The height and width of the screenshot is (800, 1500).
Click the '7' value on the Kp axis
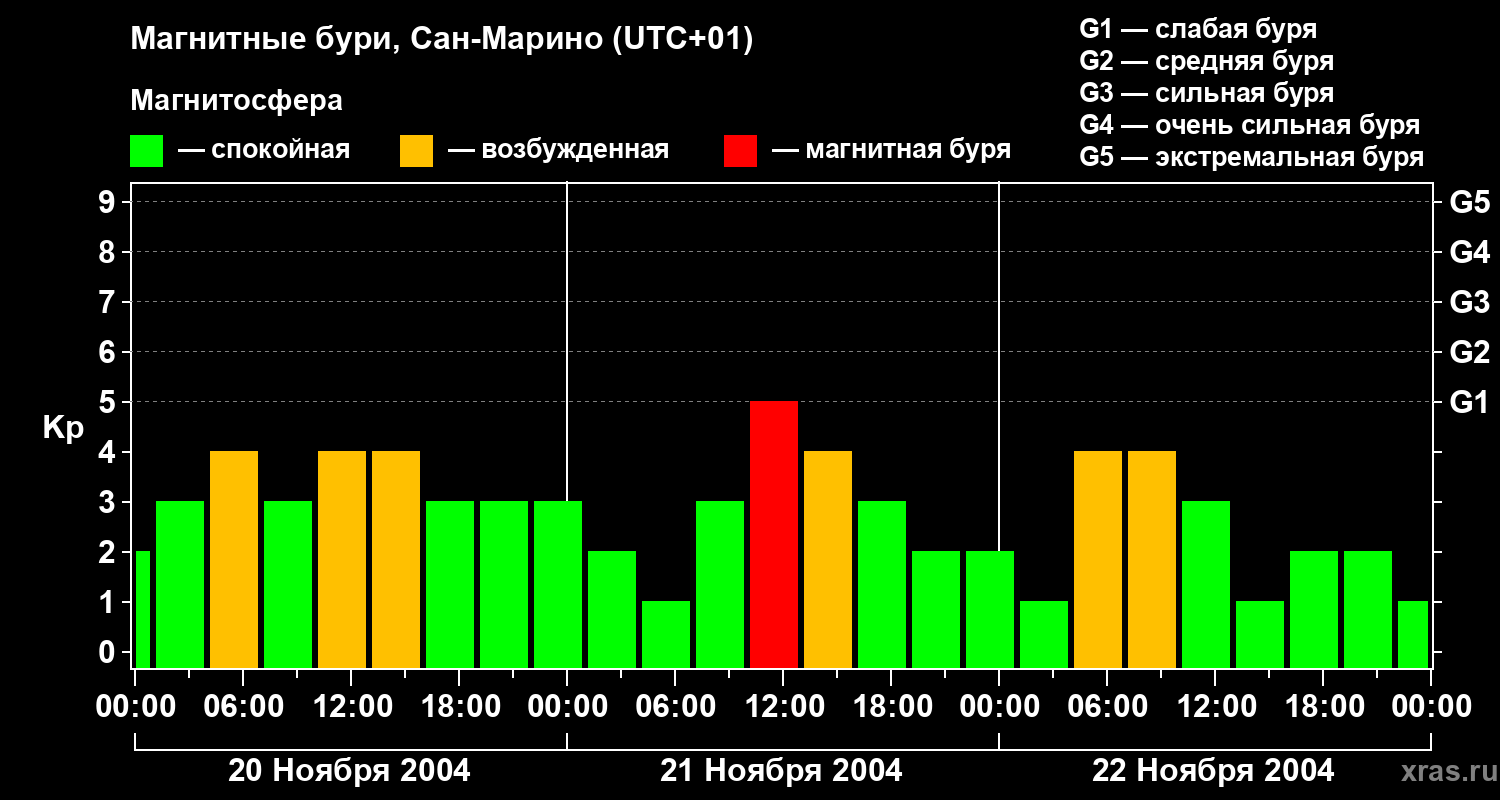pos(109,302)
